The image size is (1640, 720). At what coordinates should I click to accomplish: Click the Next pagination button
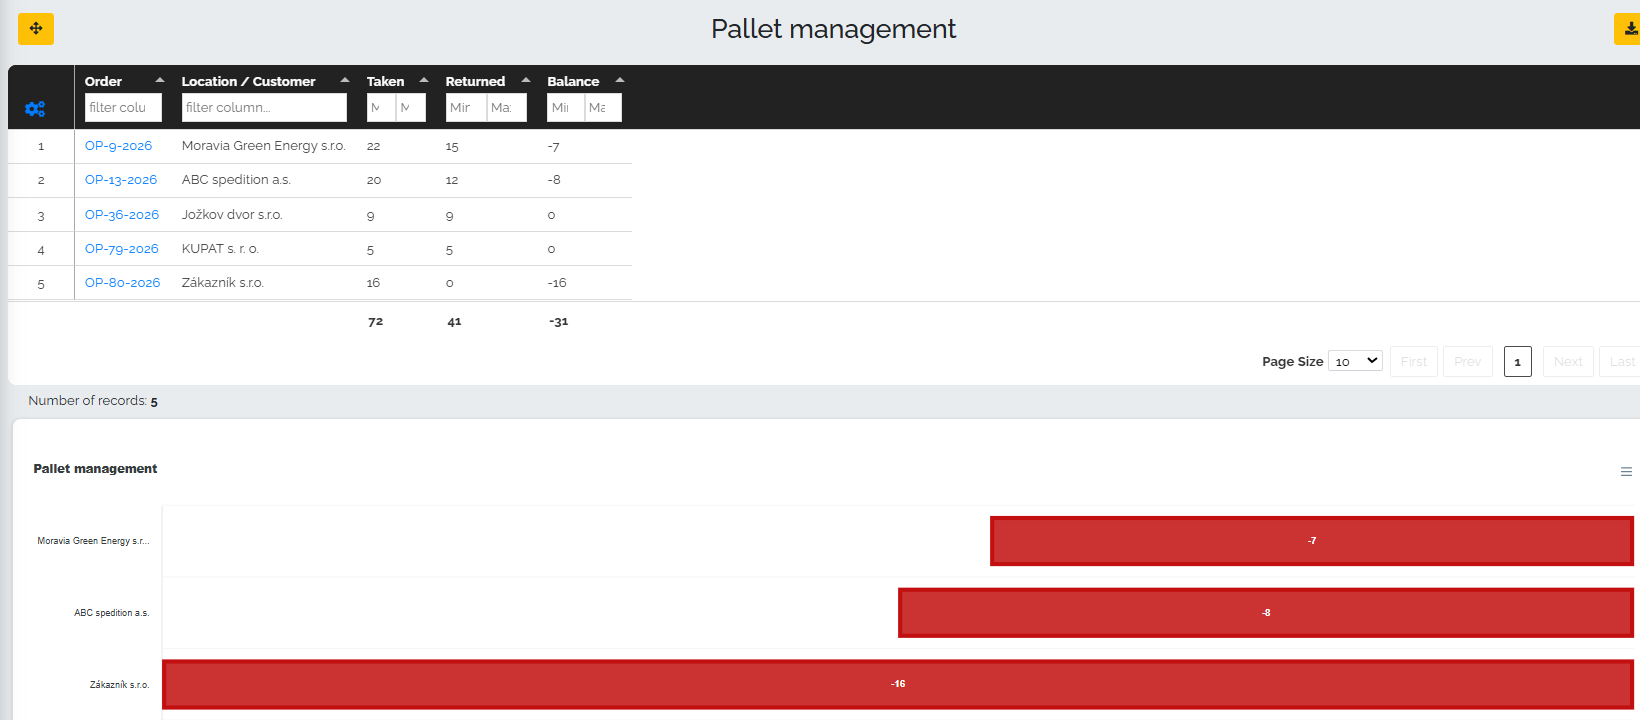(x=1568, y=362)
